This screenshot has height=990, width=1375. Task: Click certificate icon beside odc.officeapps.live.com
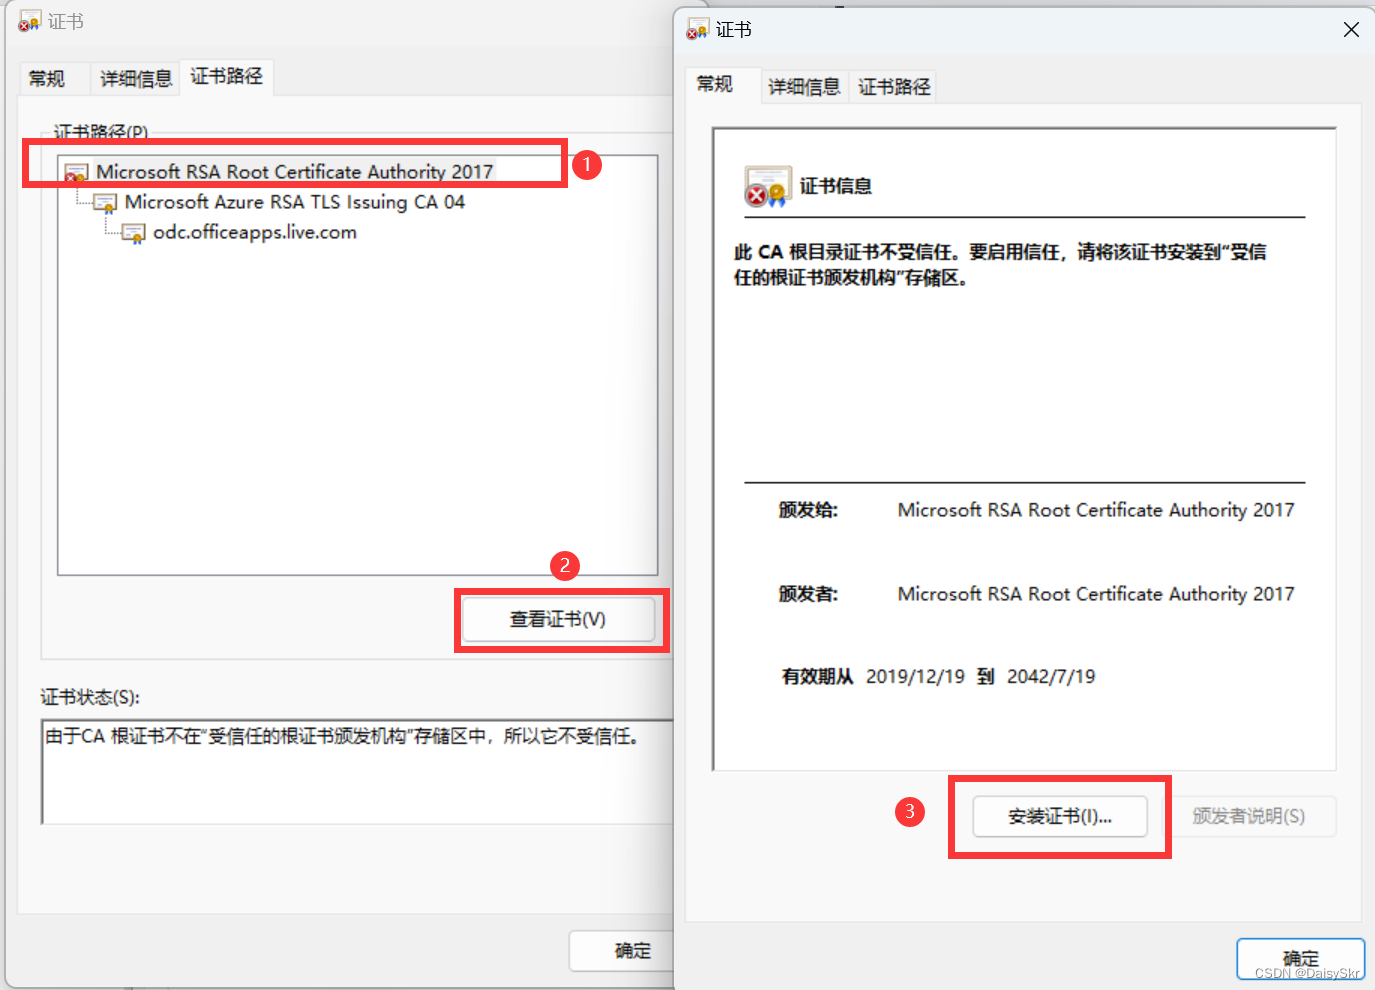coord(134,234)
